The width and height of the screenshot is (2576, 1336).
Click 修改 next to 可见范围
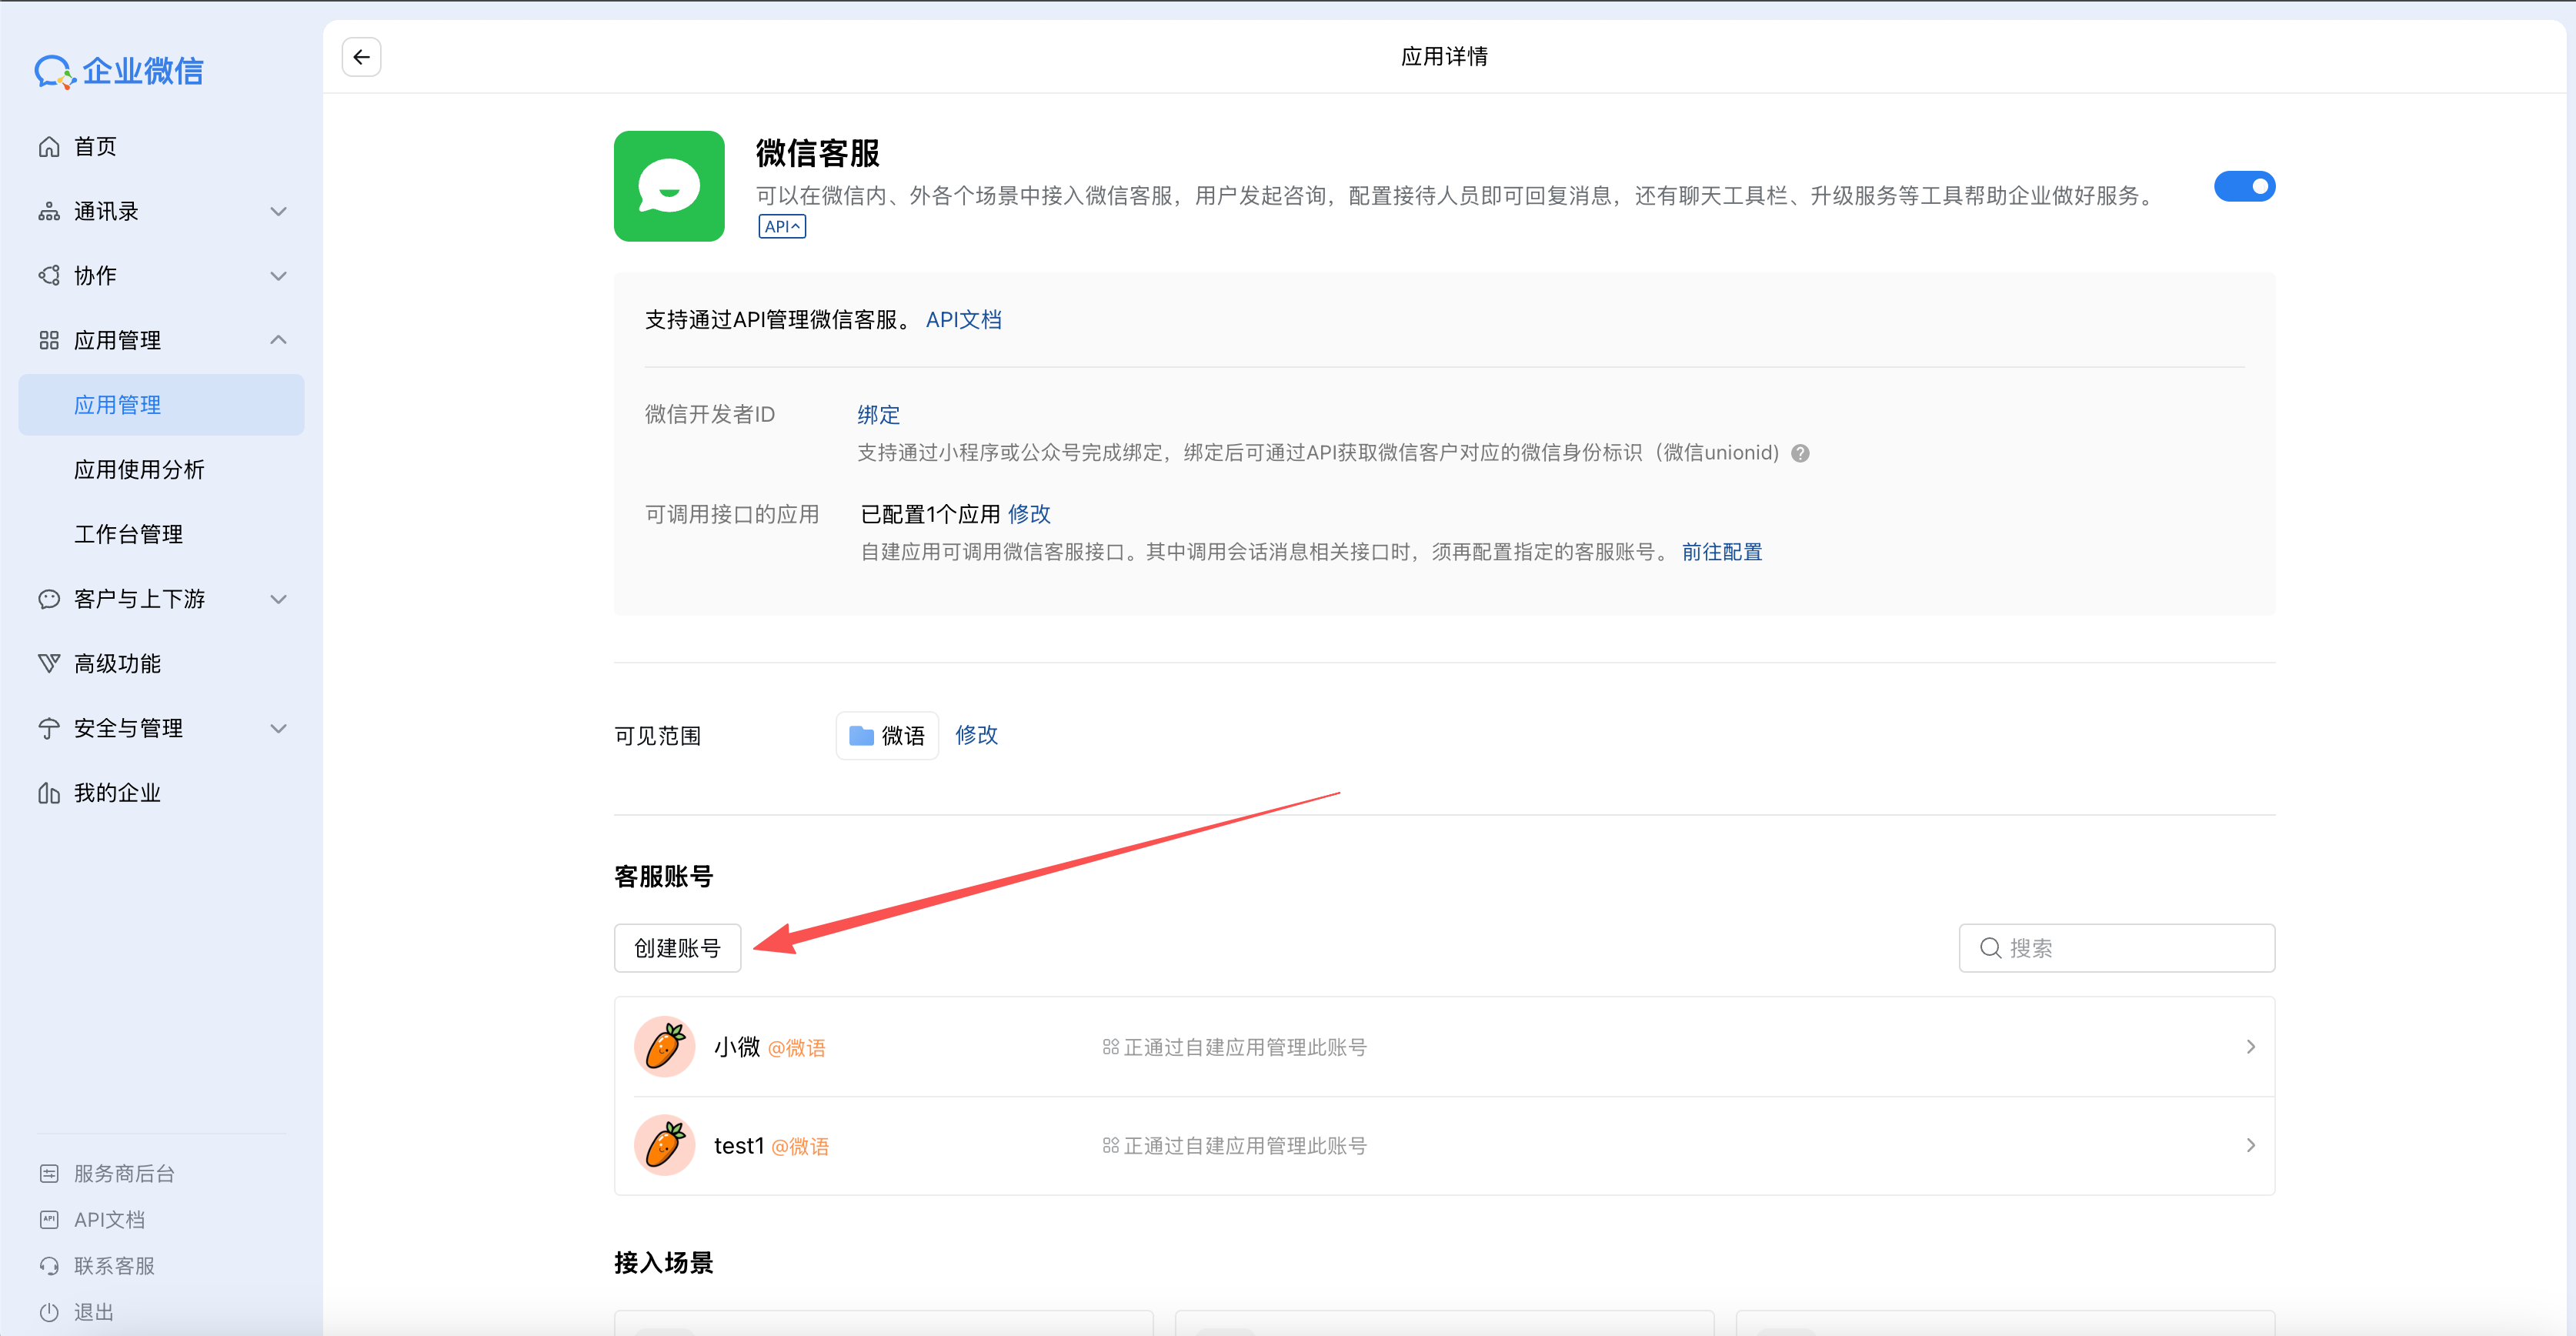tap(976, 735)
